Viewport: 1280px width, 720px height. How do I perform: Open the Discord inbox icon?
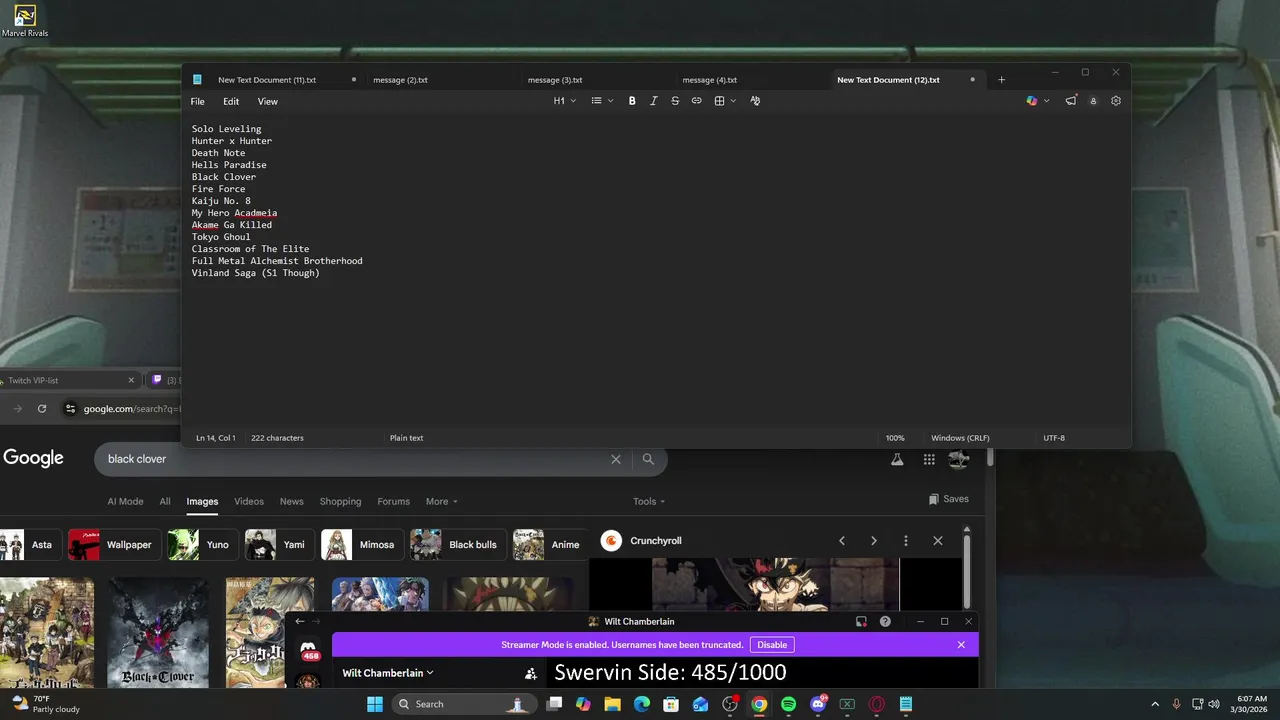click(x=861, y=622)
